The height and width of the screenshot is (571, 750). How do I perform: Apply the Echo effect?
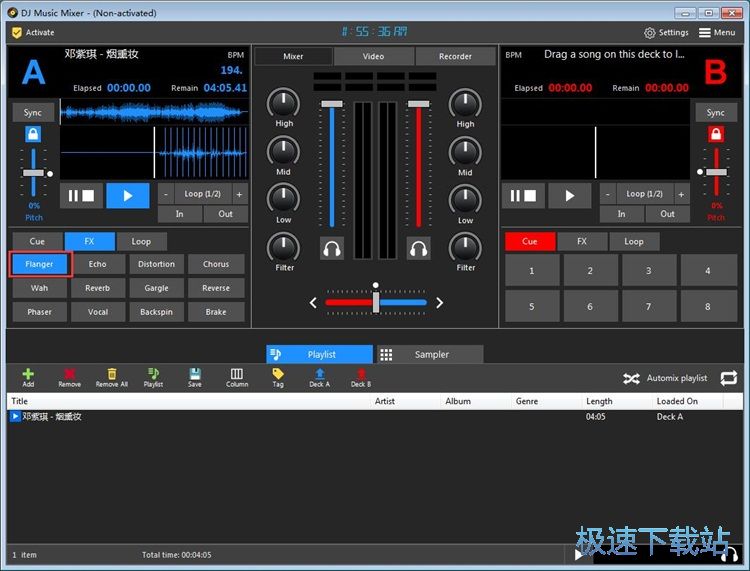click(97, 264)
